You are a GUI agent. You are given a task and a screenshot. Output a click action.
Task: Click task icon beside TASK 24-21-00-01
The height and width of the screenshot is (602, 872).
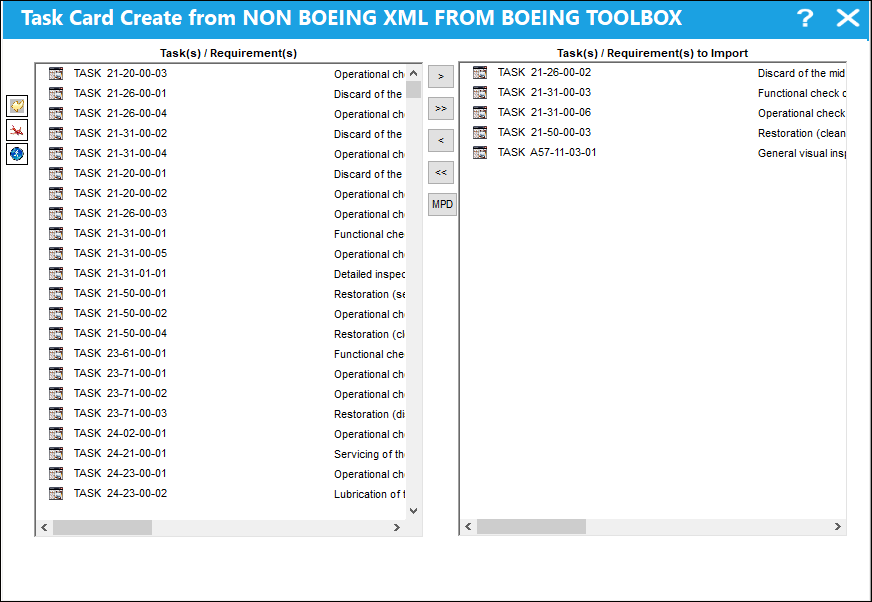(56, 453)
